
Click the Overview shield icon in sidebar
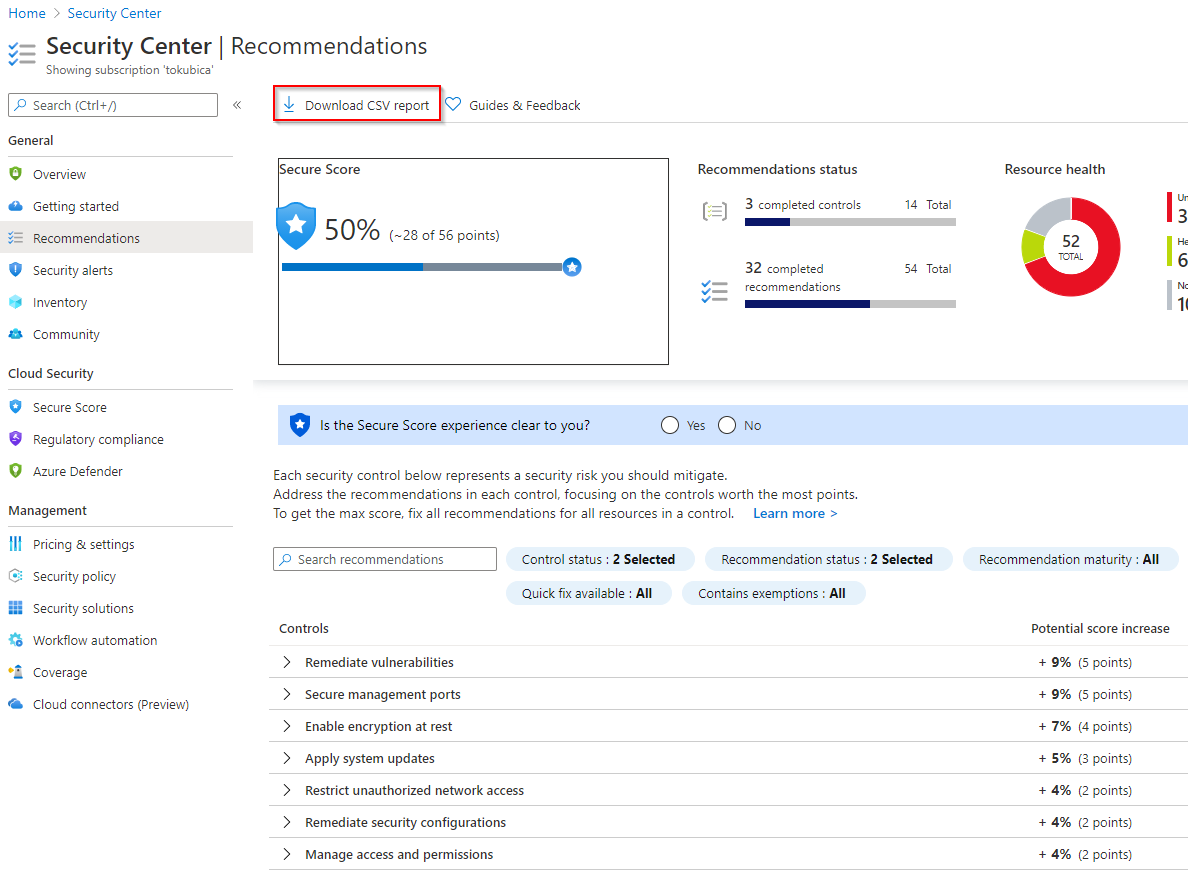[x=15, y=174]
